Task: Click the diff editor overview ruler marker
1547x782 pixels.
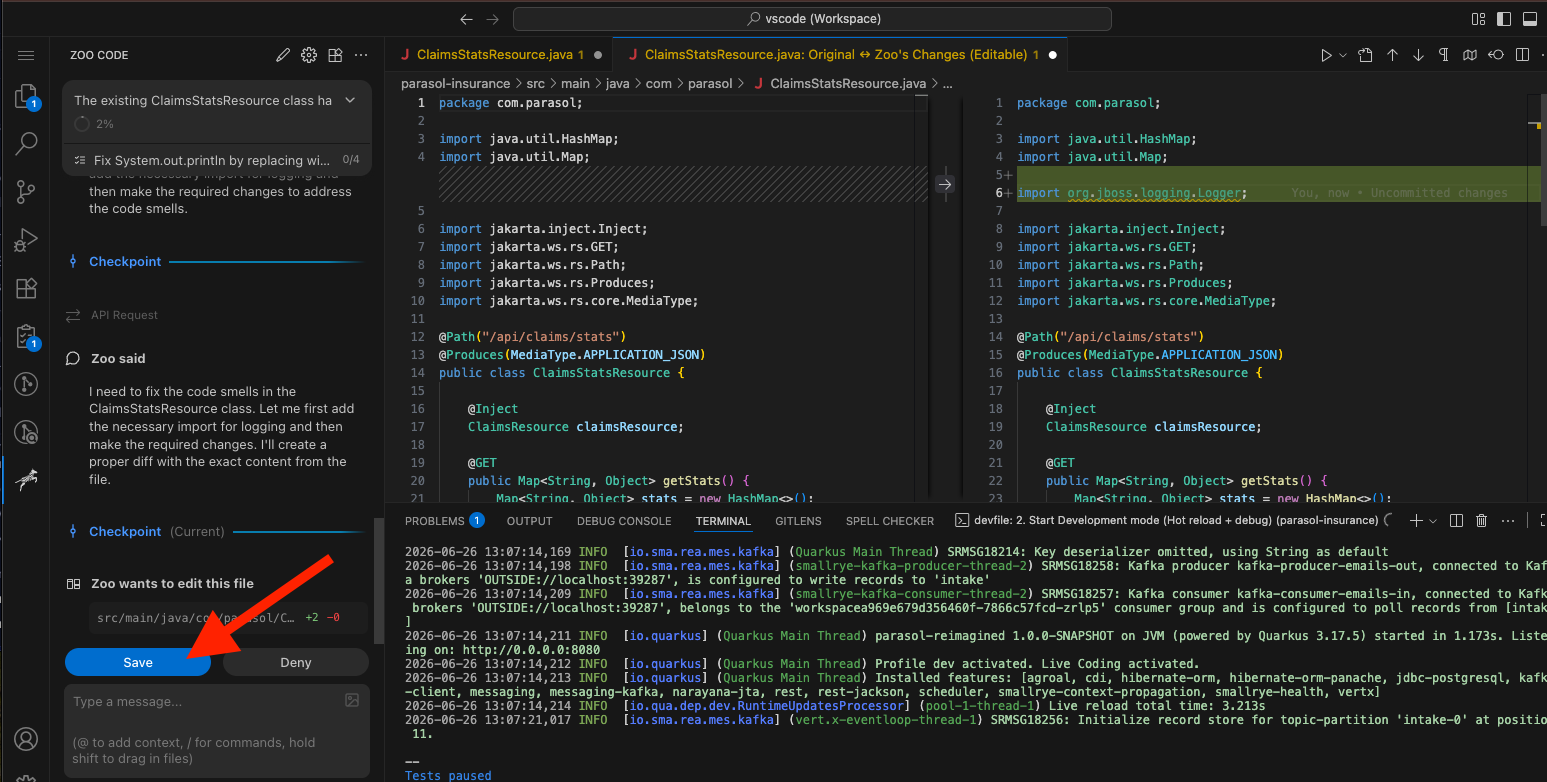Action: (1538, 126)
